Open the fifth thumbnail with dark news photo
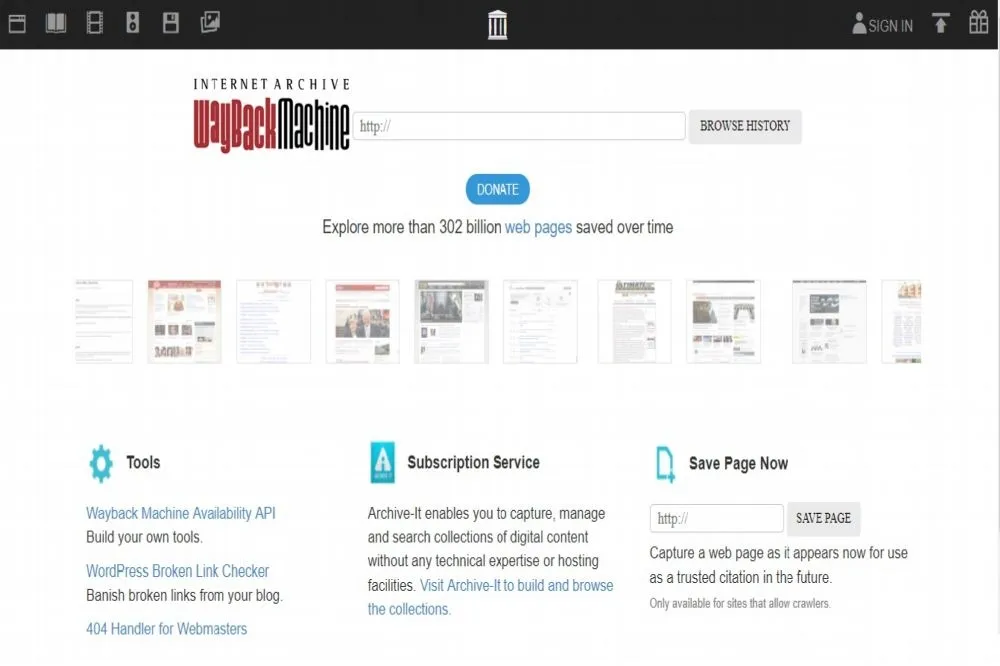 (x=452, y=322)
